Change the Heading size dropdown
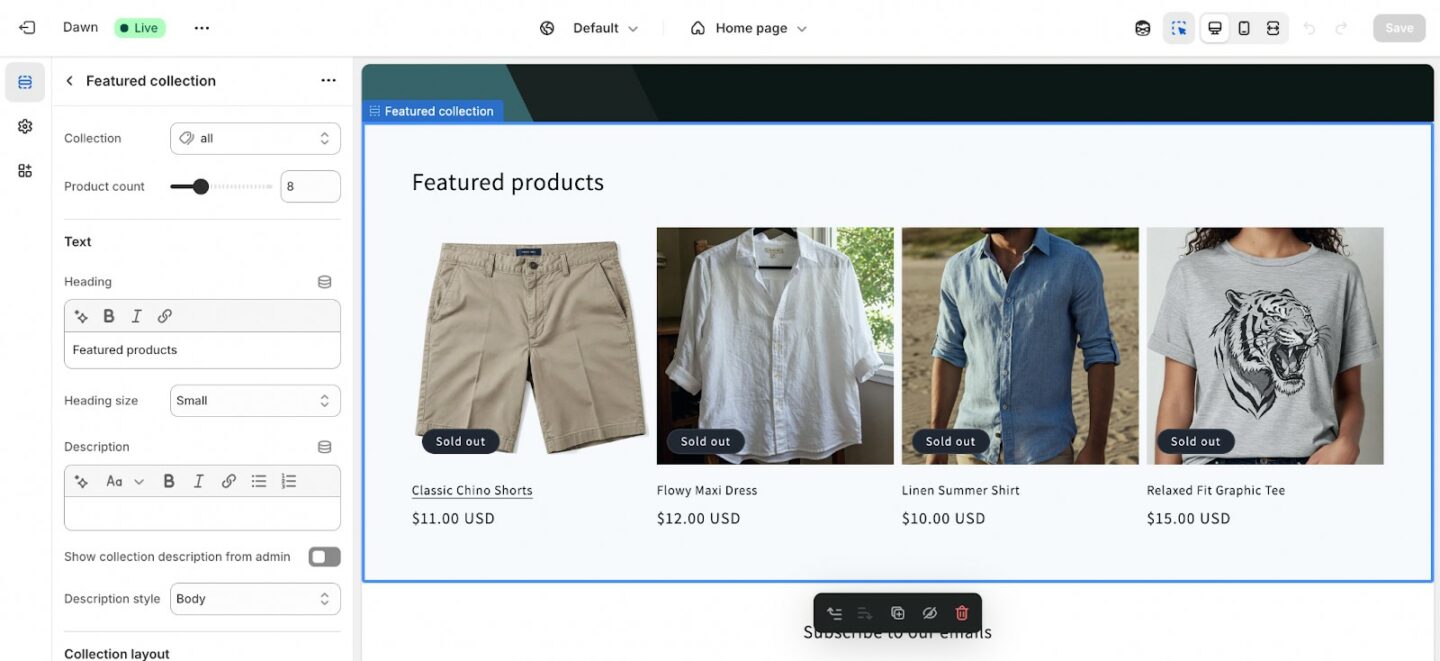This screenshot has height=661, width=1440. (254, 400)
